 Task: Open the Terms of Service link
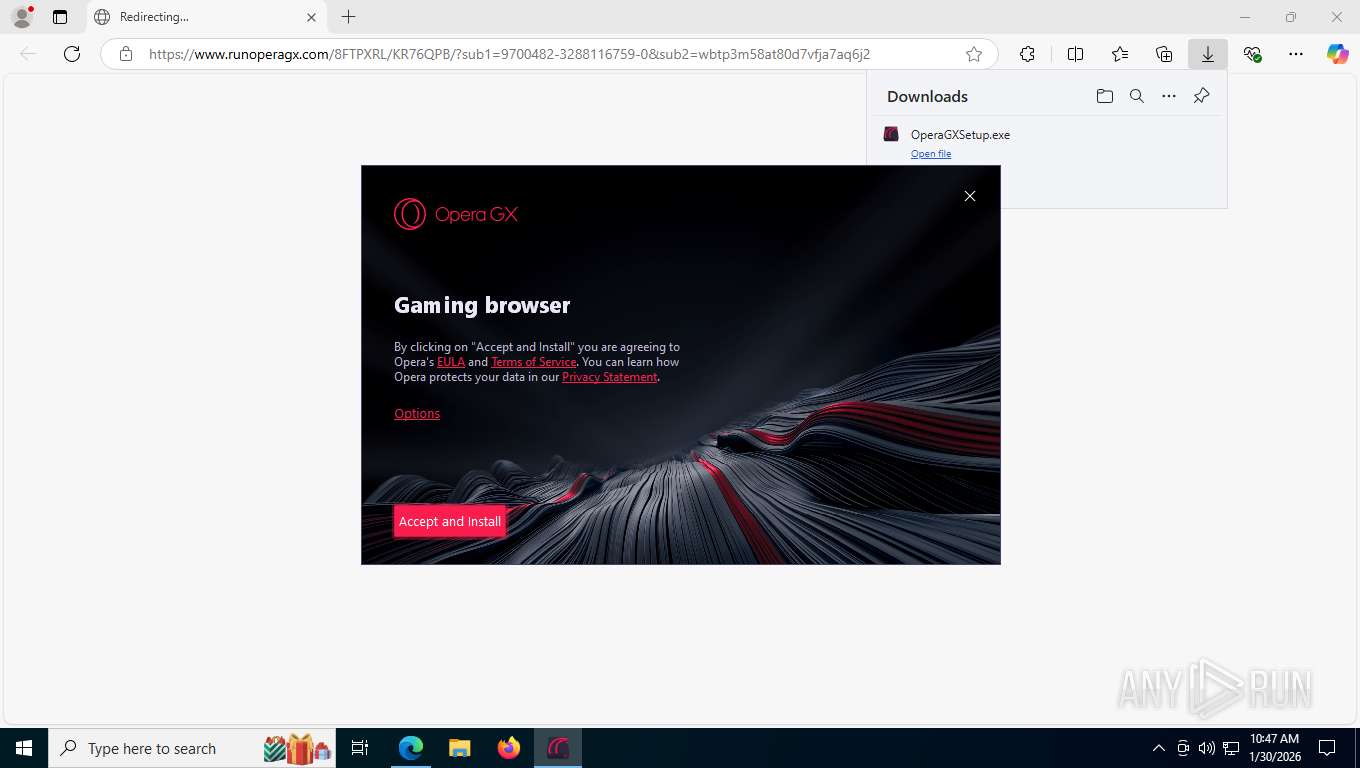[533, 361]
